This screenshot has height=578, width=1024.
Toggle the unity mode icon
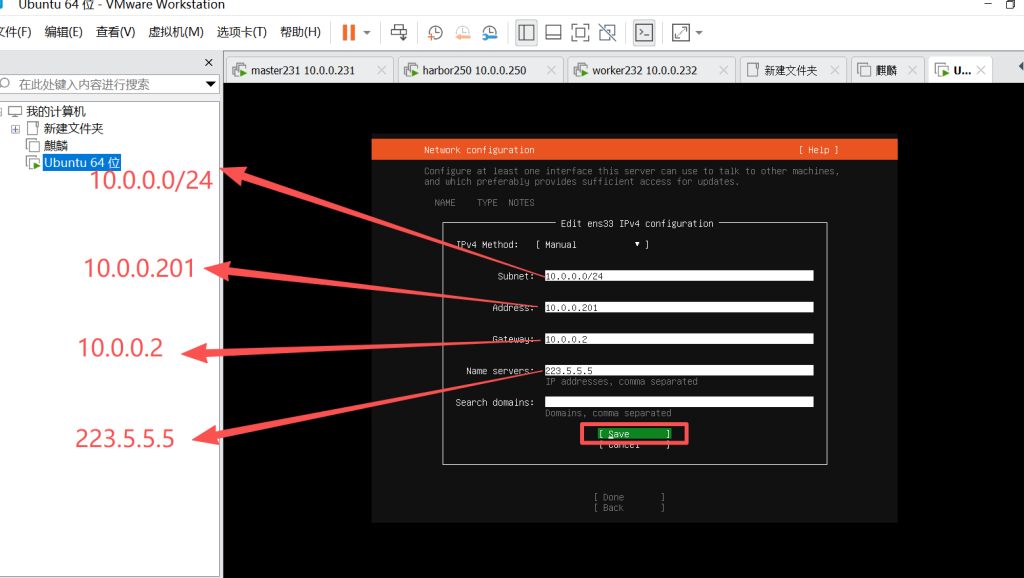click(607, 32)
